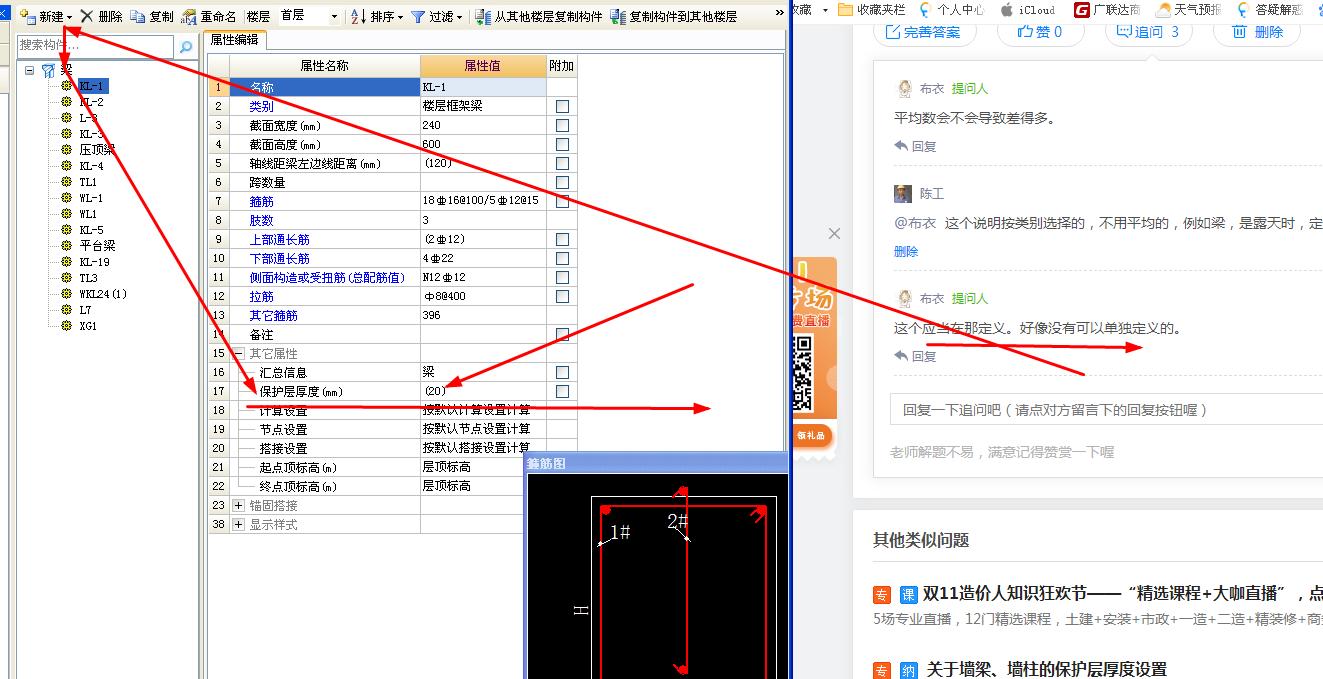
Task: Click the 排序 sort A-Z icon
Action: tap(359, 17)
